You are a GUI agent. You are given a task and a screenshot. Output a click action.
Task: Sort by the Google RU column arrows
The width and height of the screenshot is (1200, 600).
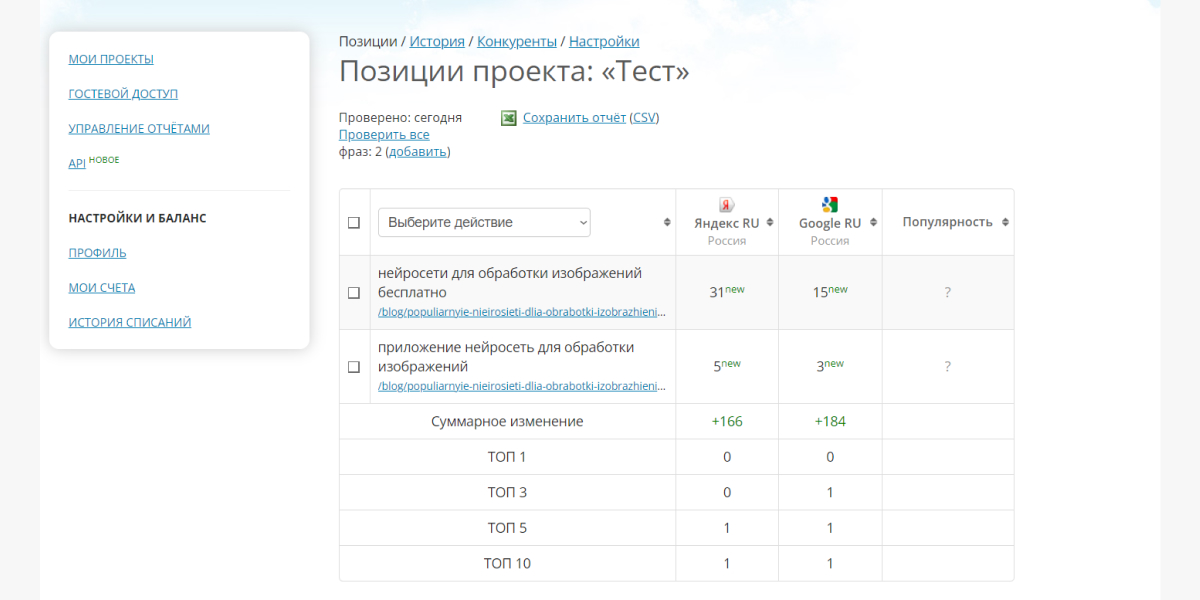coord(873,223)
